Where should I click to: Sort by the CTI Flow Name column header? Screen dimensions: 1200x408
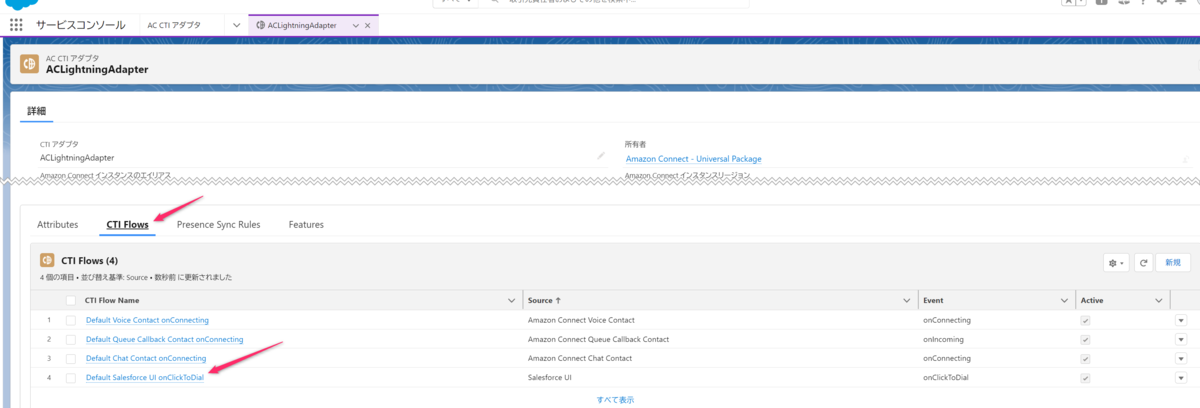[112, 300]
